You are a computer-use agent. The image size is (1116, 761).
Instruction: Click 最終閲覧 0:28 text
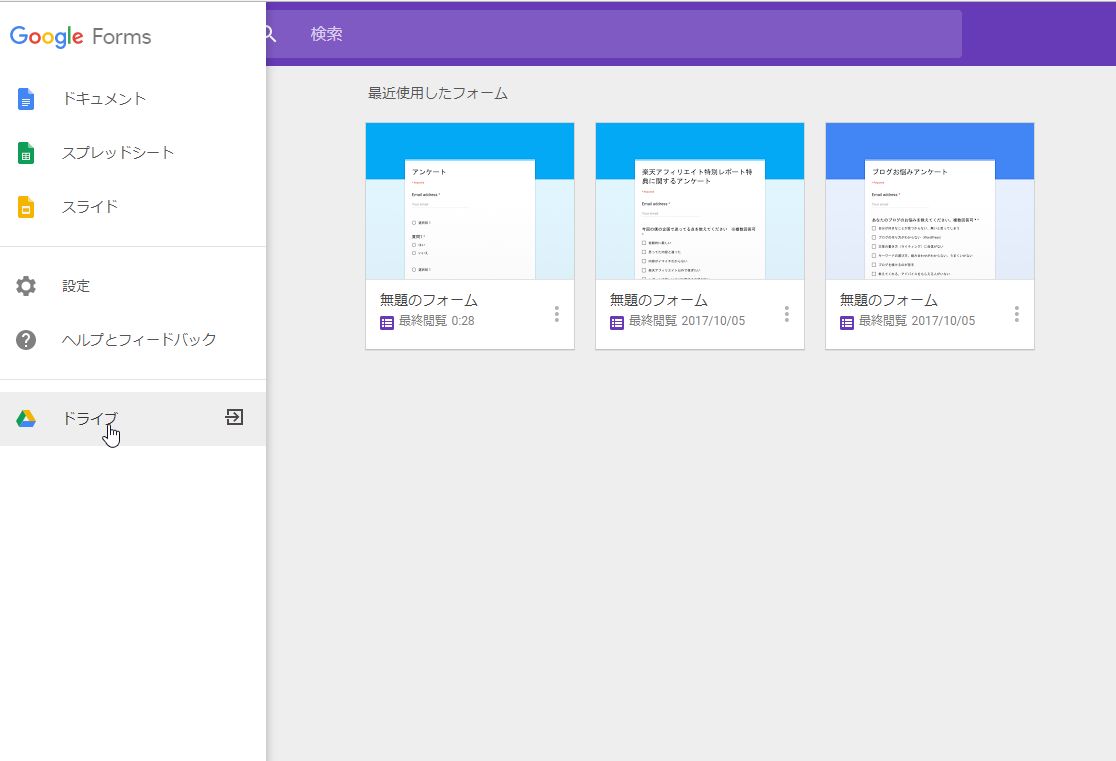tap(436, 321)
